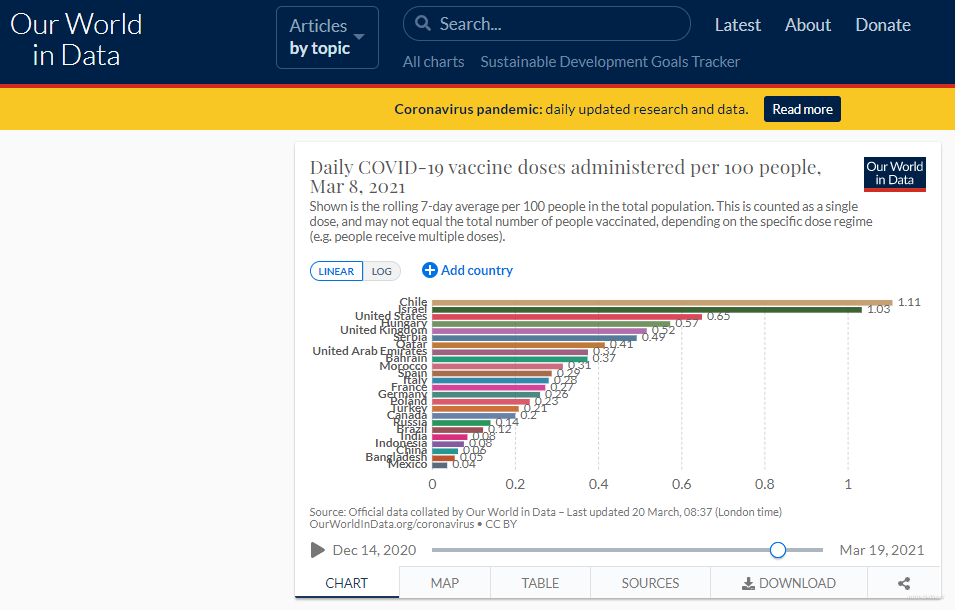Click the 0.65 value label
Viewport: 955px width, 610px height.
point(719,317)
